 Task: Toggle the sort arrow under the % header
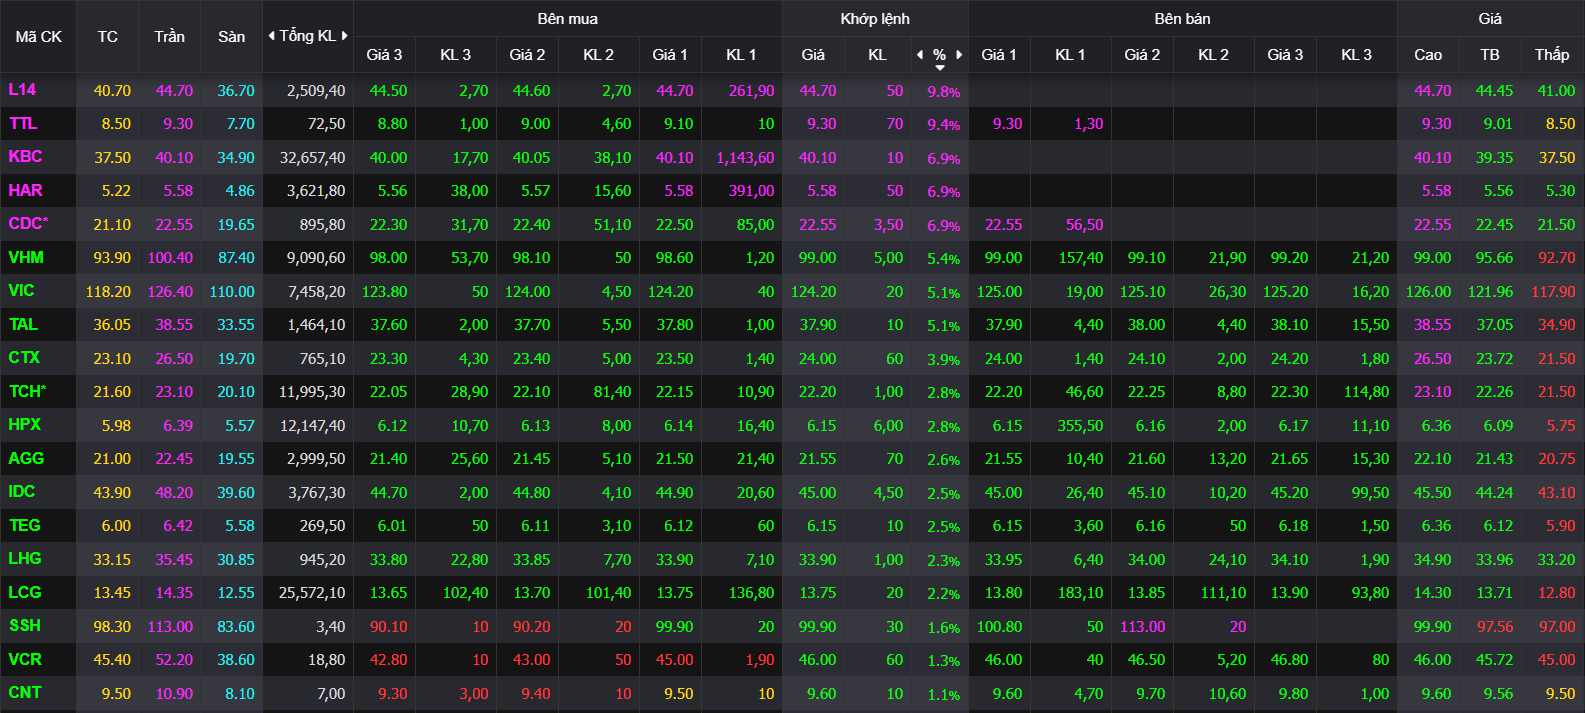(x=940, y=68)
